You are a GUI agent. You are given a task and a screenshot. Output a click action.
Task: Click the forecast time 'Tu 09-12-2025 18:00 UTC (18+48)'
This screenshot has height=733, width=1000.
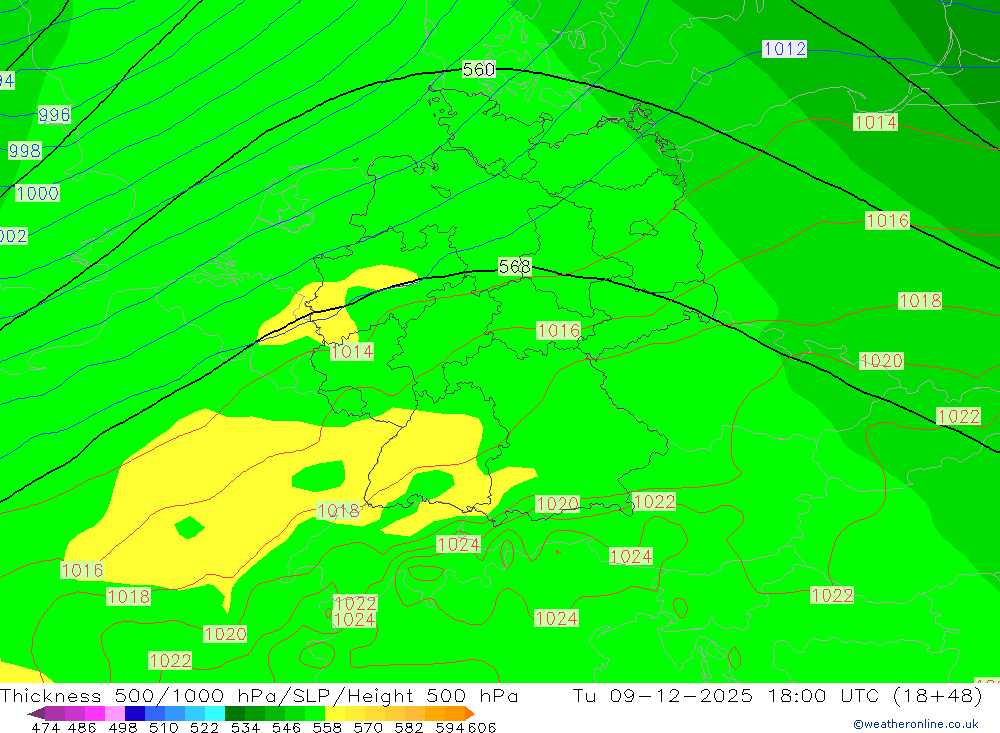[777, 695]
